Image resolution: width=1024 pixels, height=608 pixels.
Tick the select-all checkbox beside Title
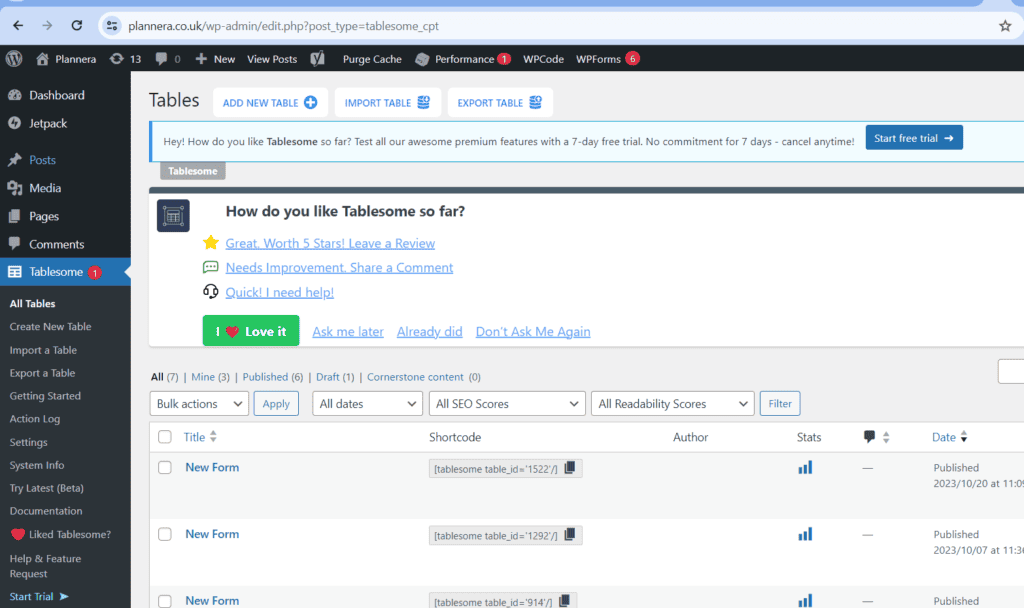pos(165,437)
